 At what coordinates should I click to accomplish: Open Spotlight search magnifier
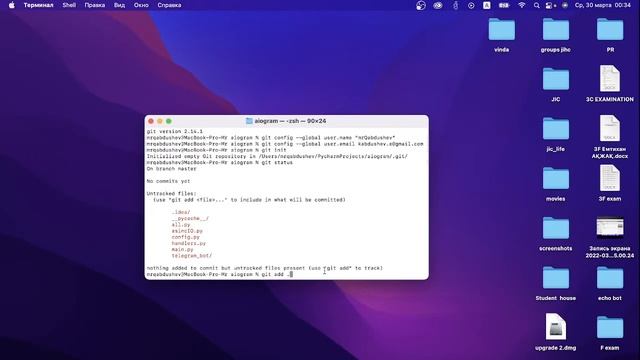[x=536, y=5]
